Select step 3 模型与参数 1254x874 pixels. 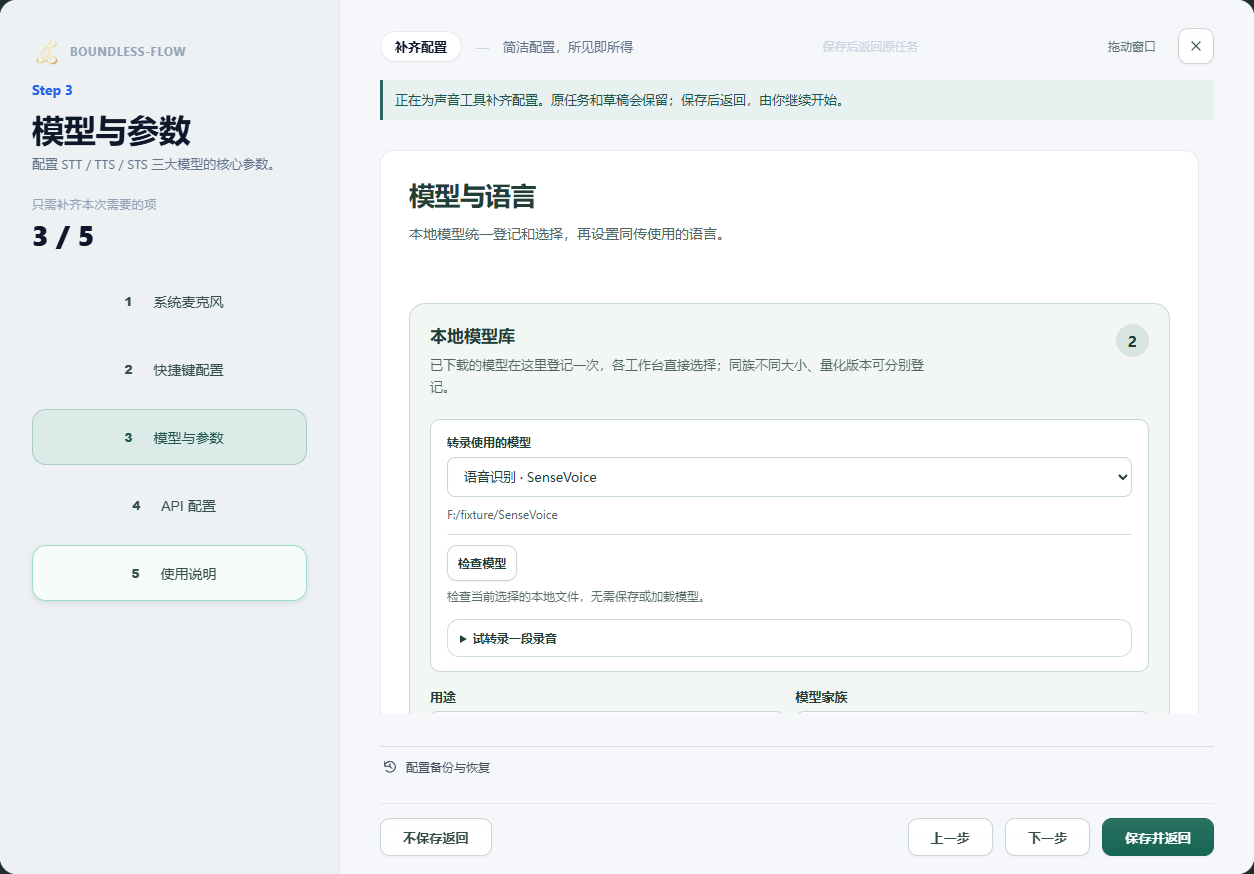pos(169,437)
